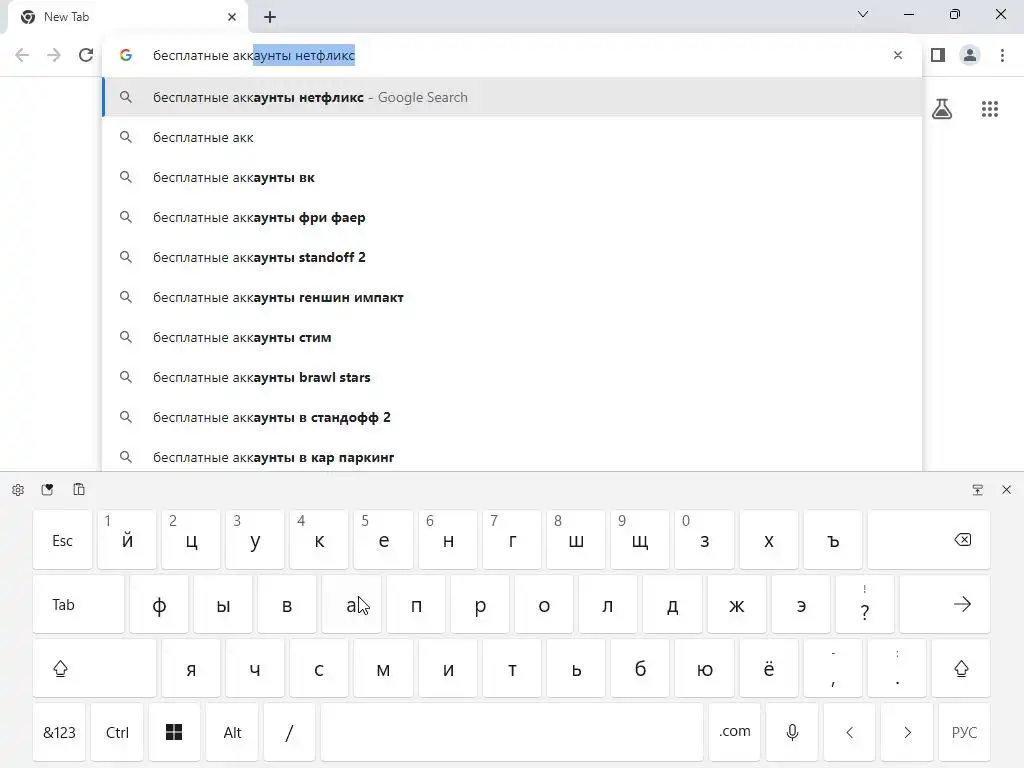Viewport: 1024px width, 768px height.
Task: Tap the period key
Action: click(897, 669)
